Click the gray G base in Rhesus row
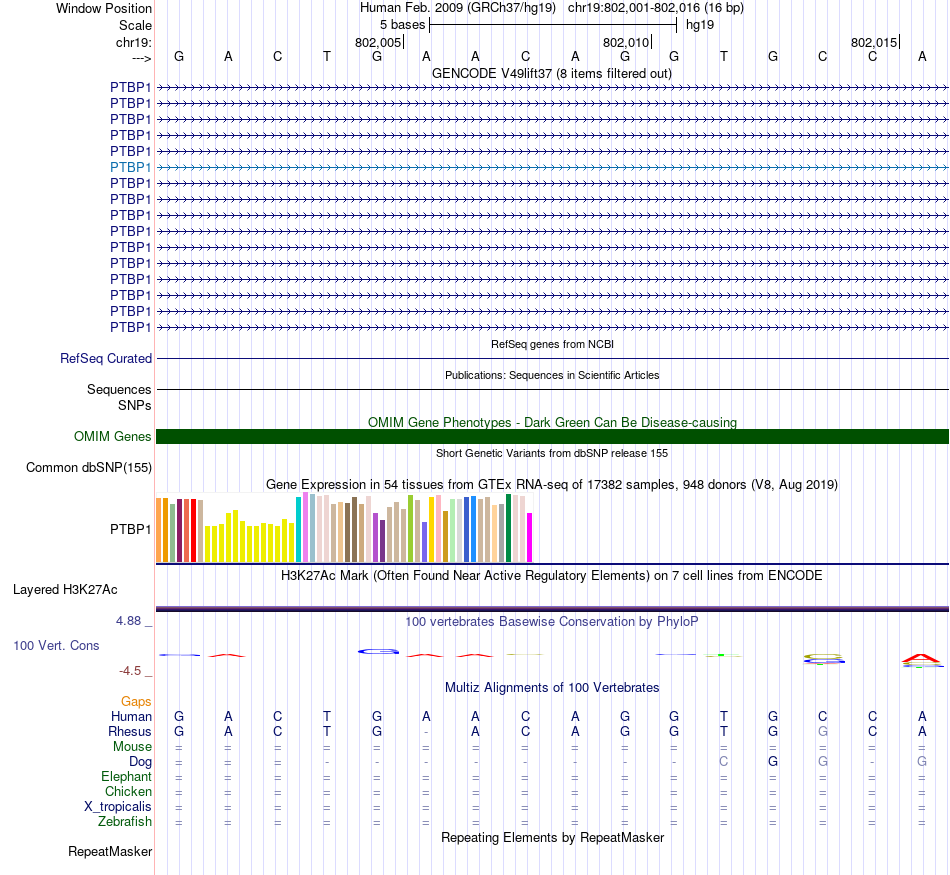 (x=823, y=731)
